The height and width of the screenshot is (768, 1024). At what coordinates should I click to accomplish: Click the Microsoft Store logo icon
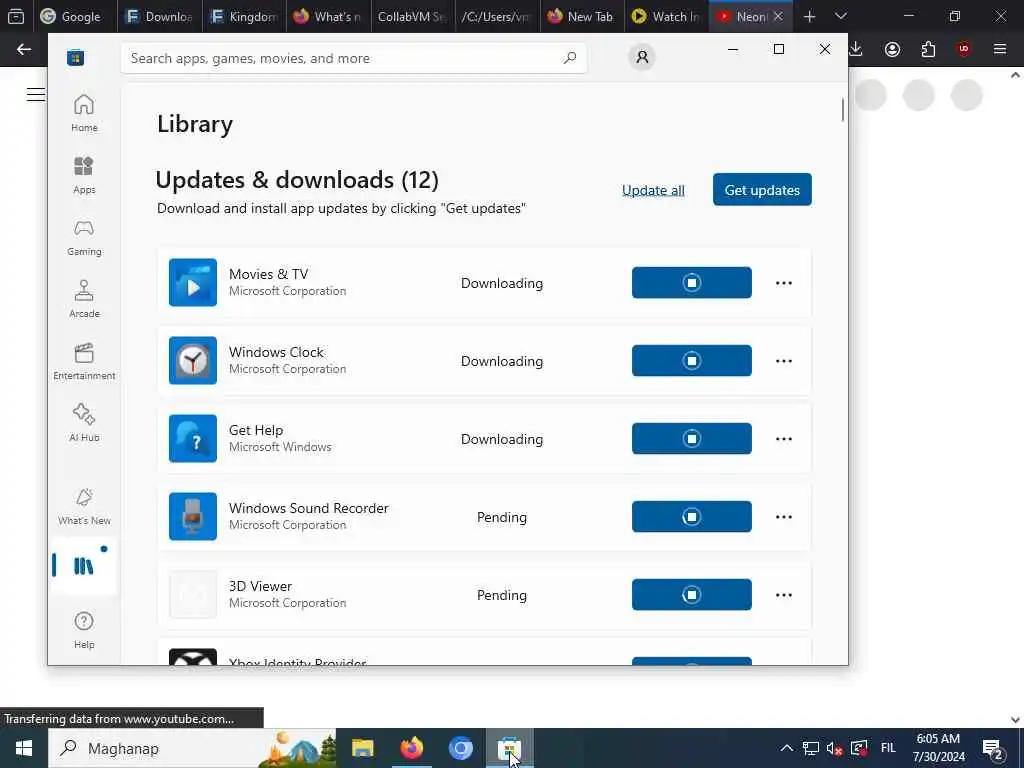point(76,57)
